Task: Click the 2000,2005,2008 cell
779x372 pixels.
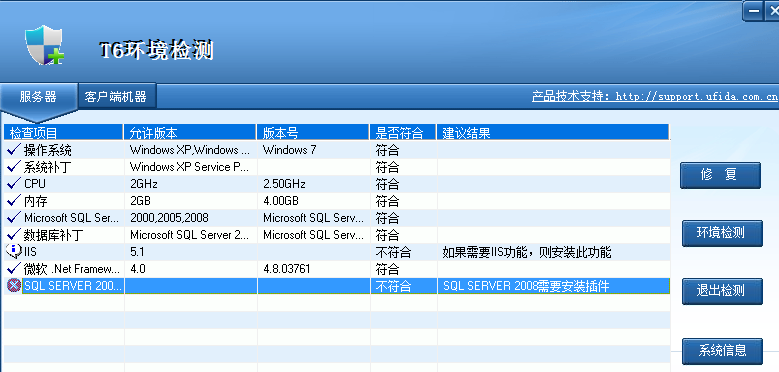Action: pos(169,218)
